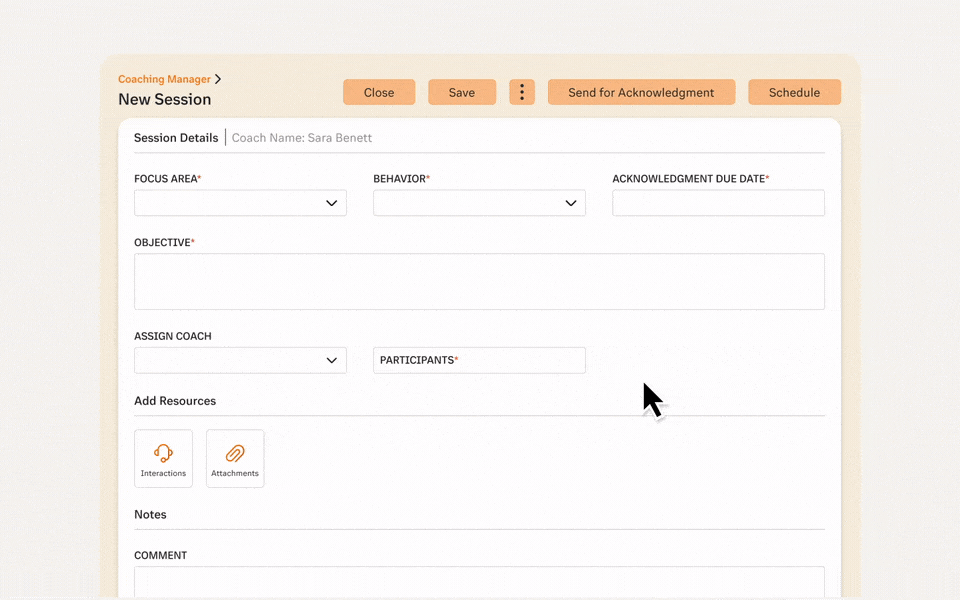This screenshot has width=960, height=600.
Task: Hit the Schedule button
Action: coord(794,92)
